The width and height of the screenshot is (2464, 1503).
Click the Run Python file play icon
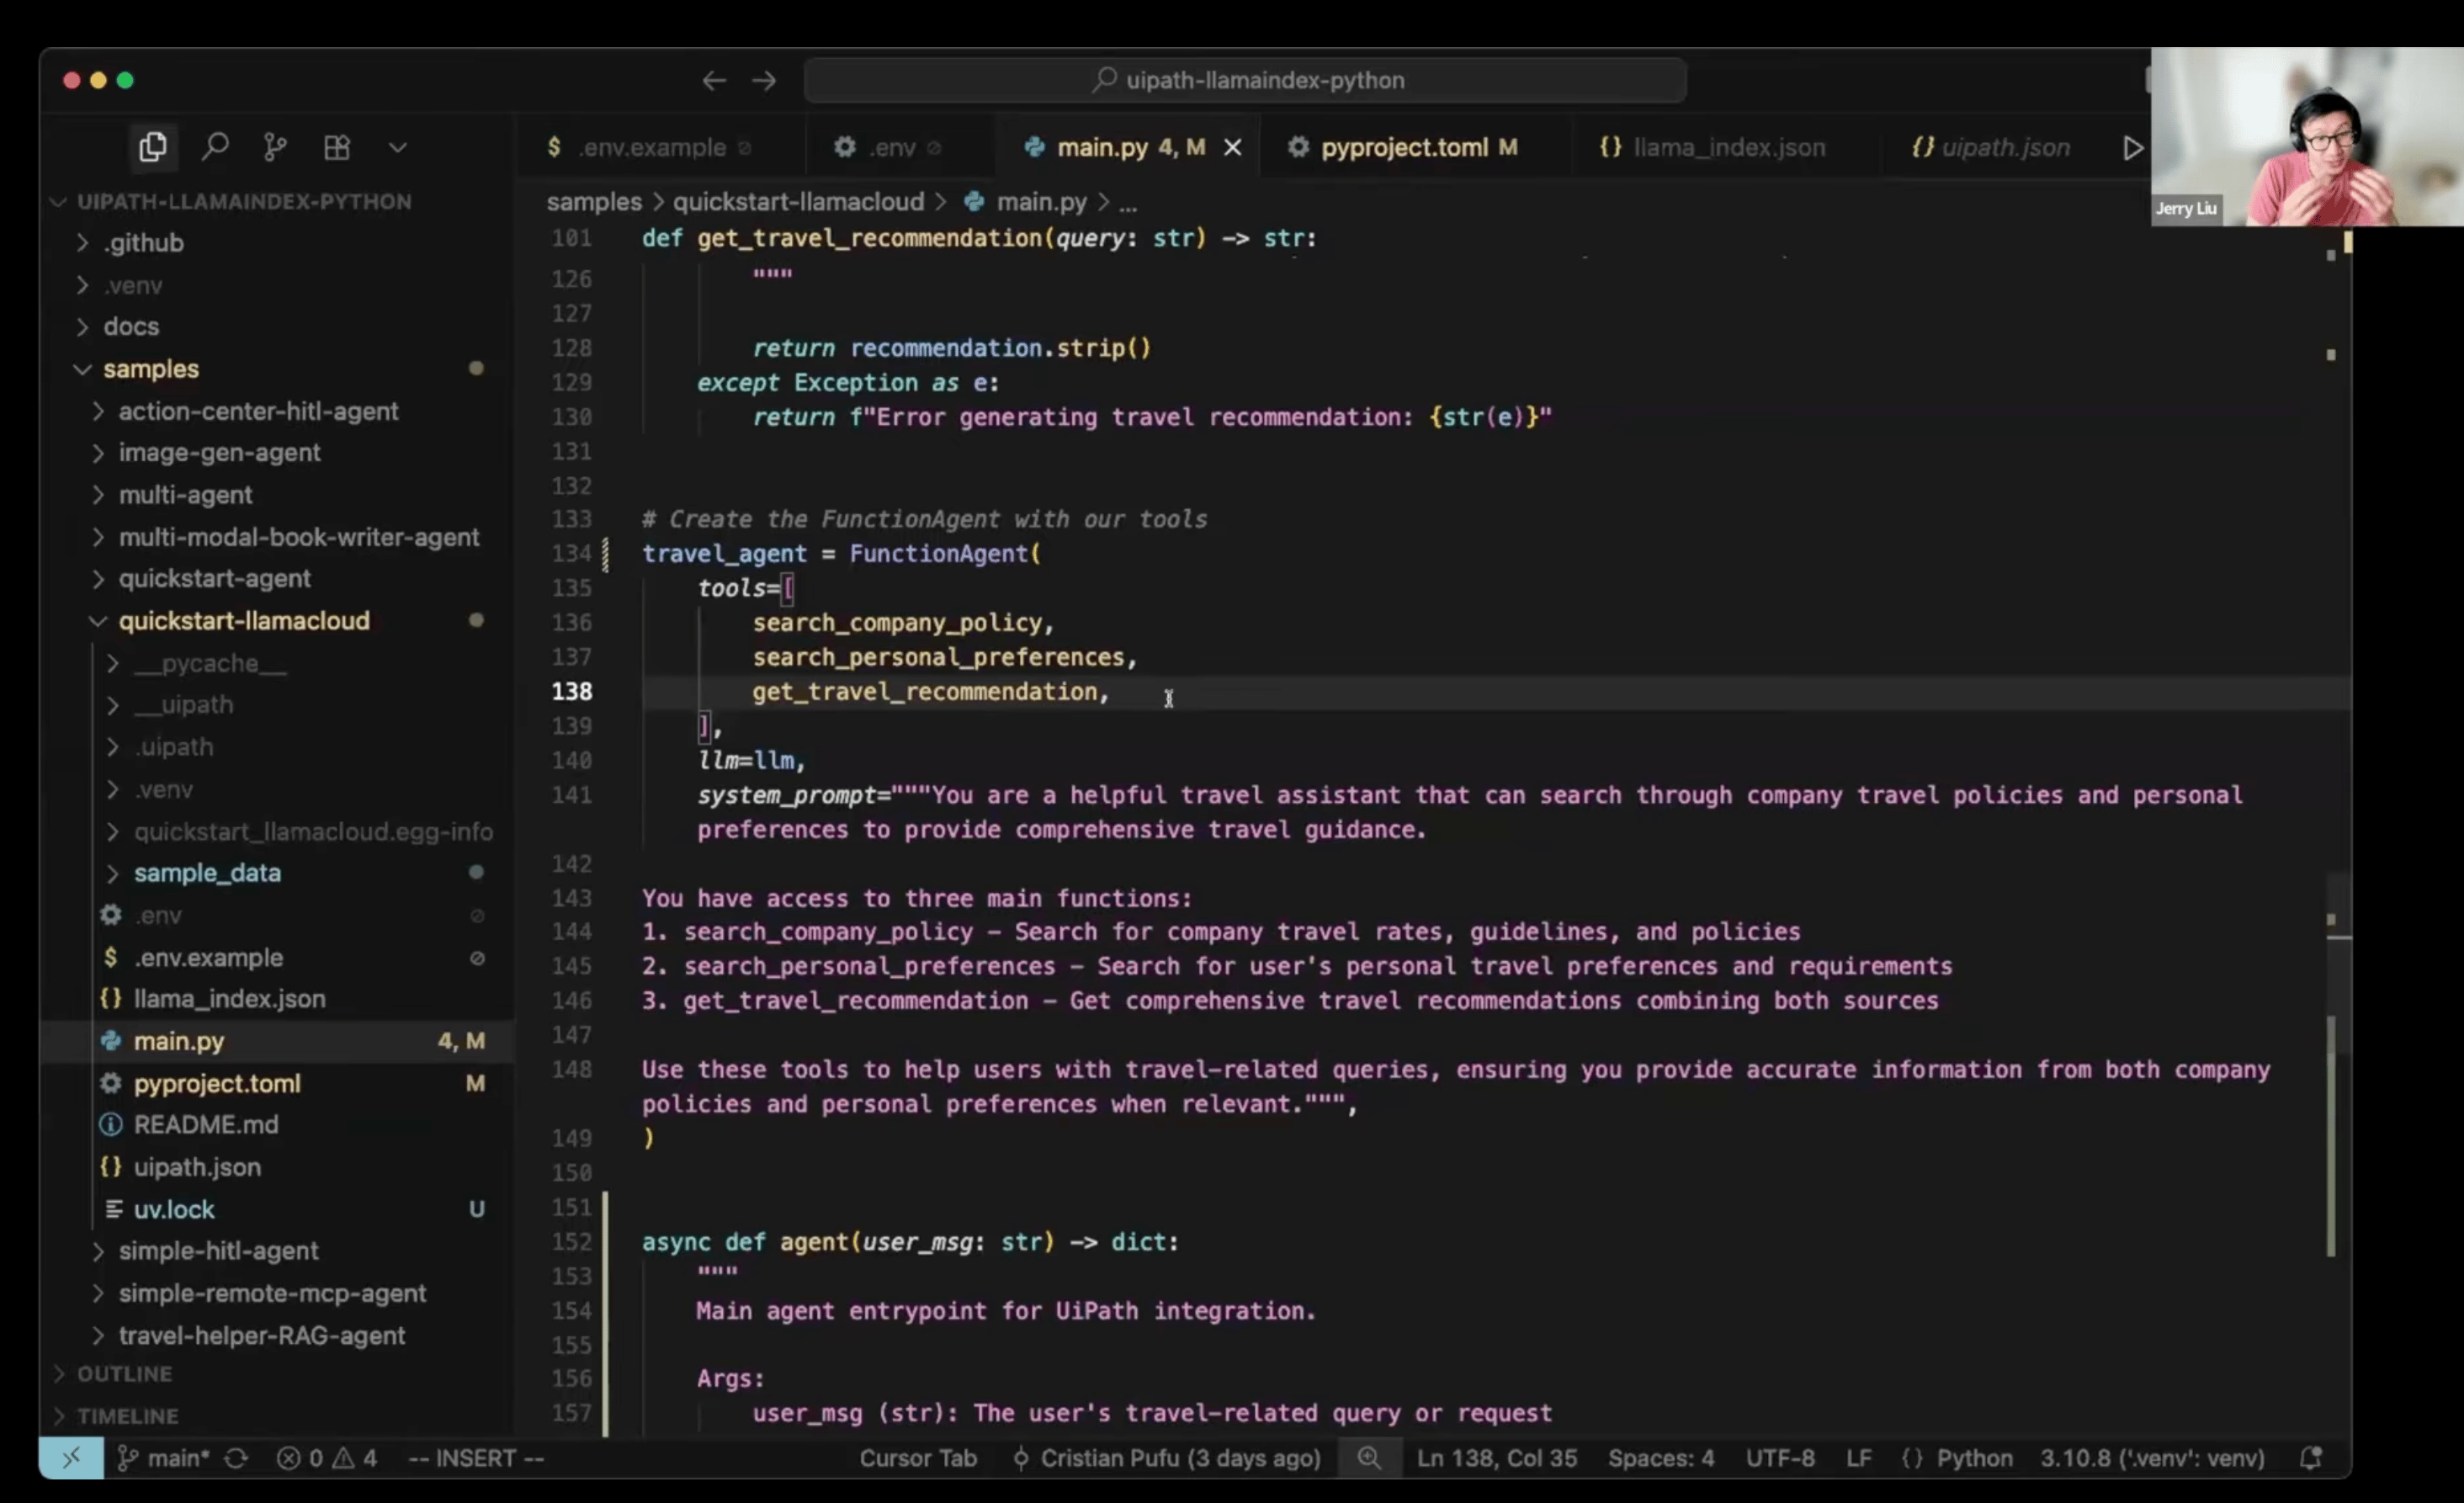[2132, 148]
